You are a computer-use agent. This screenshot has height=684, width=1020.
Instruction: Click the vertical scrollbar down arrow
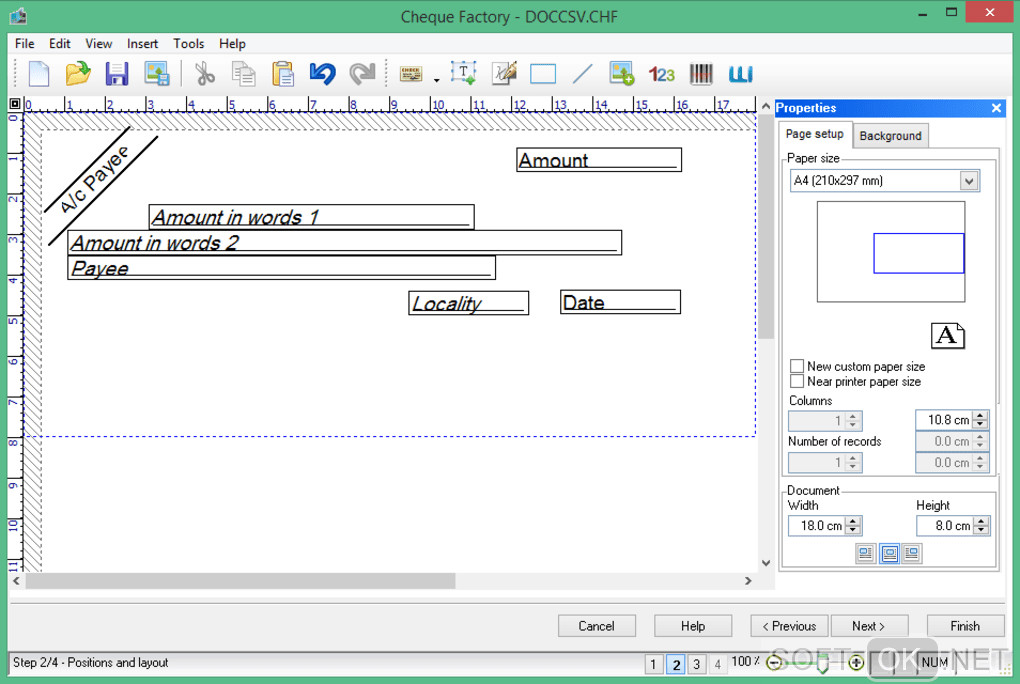tap(766, 563)
